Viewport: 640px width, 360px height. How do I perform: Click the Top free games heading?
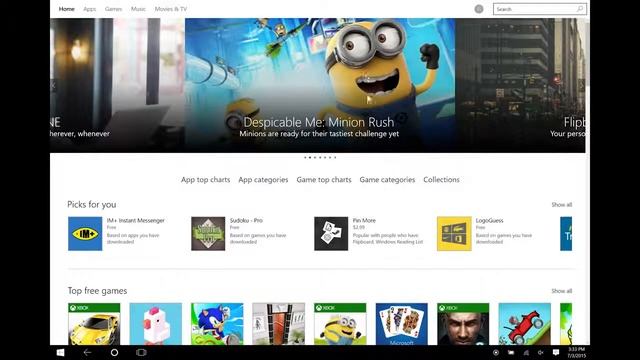tap(97, 291)
